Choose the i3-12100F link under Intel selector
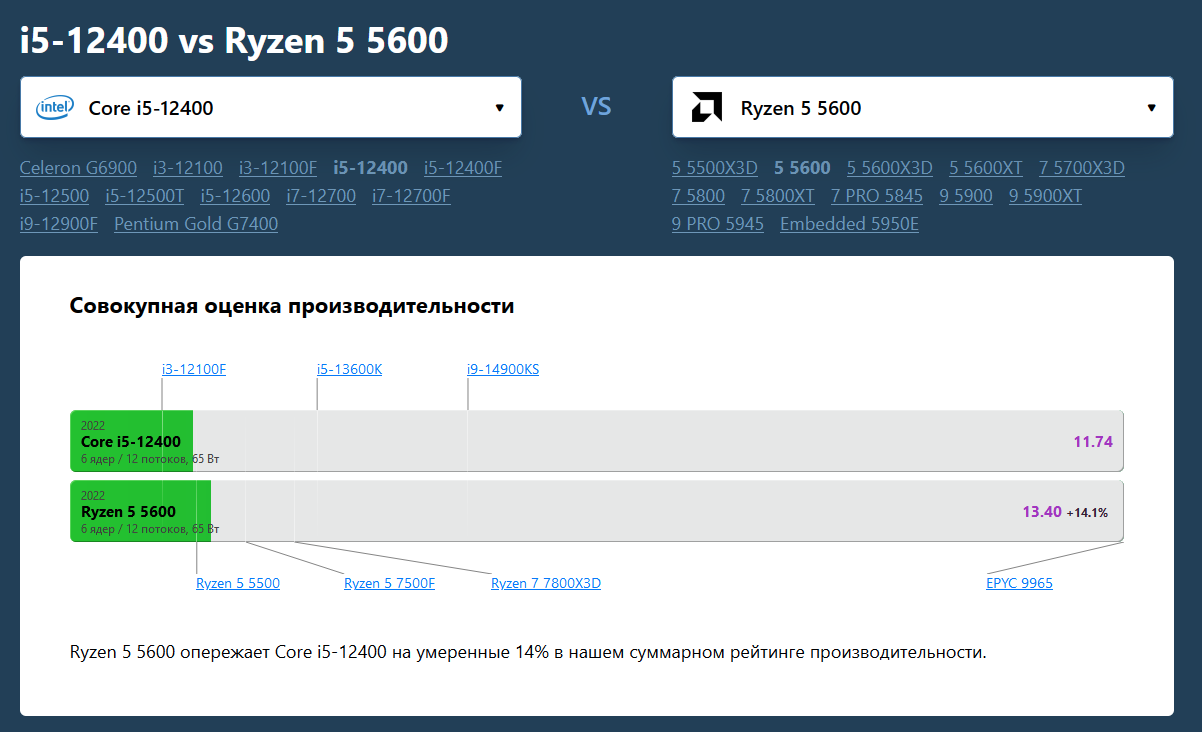The height and width of the screenshot is (732, 1202). tap(278, 168)
